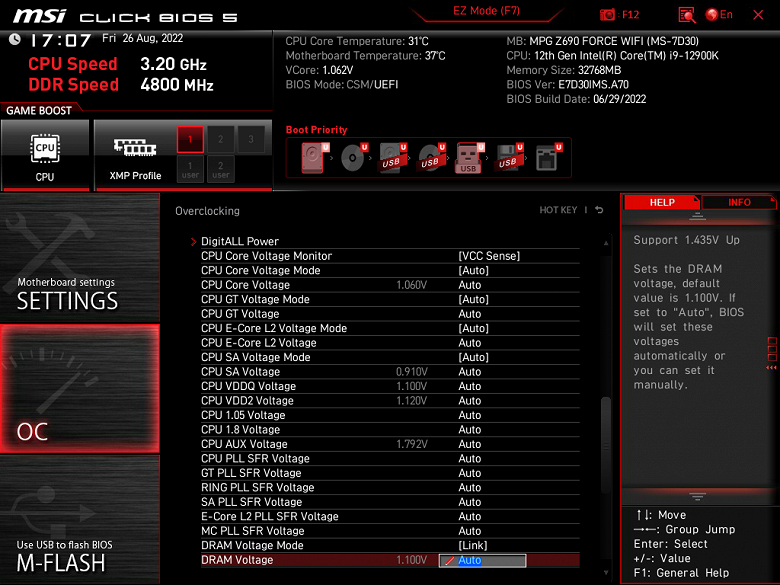The image size is (780, 585).
Task: Select the SA PLL SFR Voltage row
Action: (390, 502)
